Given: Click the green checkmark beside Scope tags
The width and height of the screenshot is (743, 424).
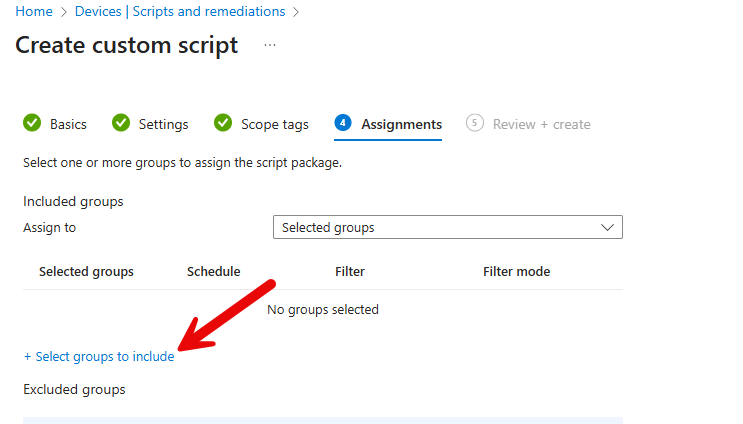Looking at the screenshot, I should coord(223,123).
